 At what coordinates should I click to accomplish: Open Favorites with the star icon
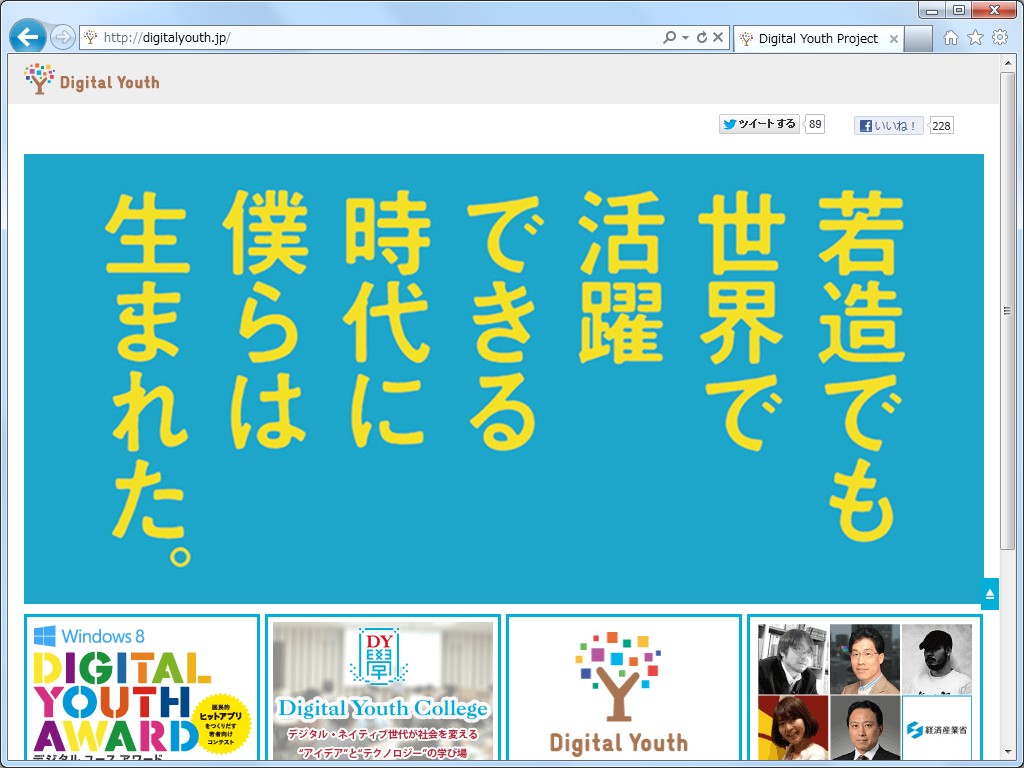coord(974,36)
